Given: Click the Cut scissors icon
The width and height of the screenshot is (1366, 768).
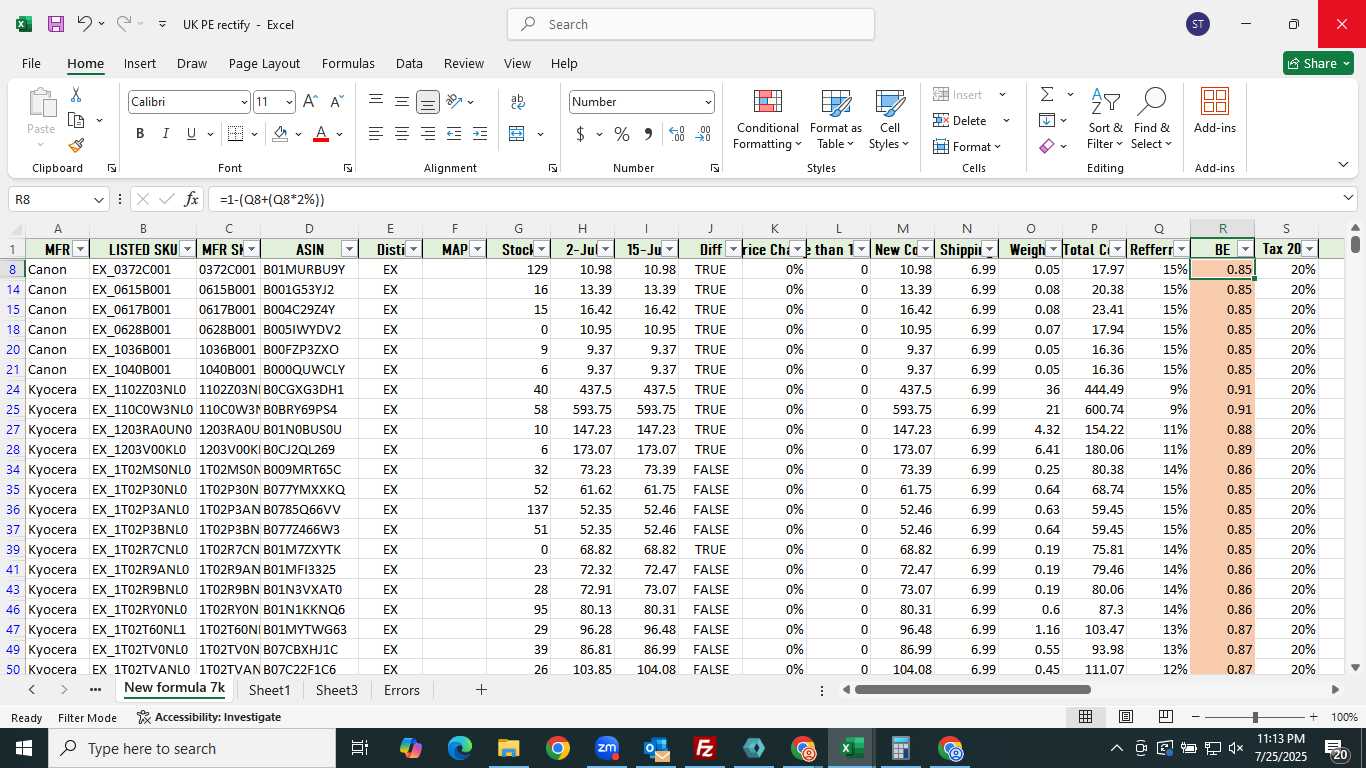Looking at the screenshot, I should tap(76, 95).
